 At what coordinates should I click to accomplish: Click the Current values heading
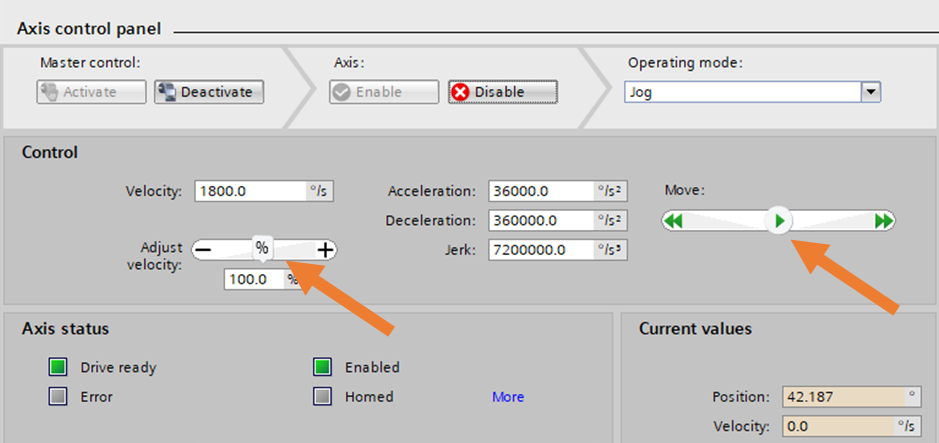tap(695, 329)
